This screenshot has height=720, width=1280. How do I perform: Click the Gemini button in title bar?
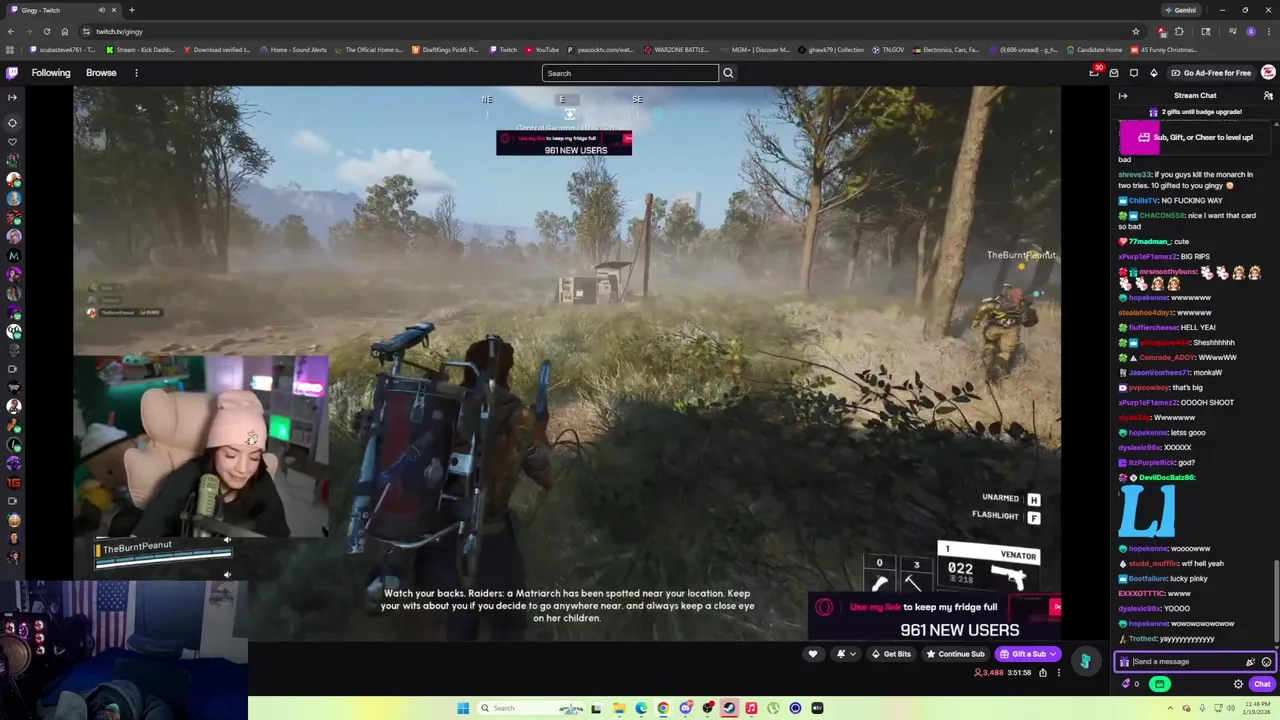pyautogui.click(x=1180, y=10)
